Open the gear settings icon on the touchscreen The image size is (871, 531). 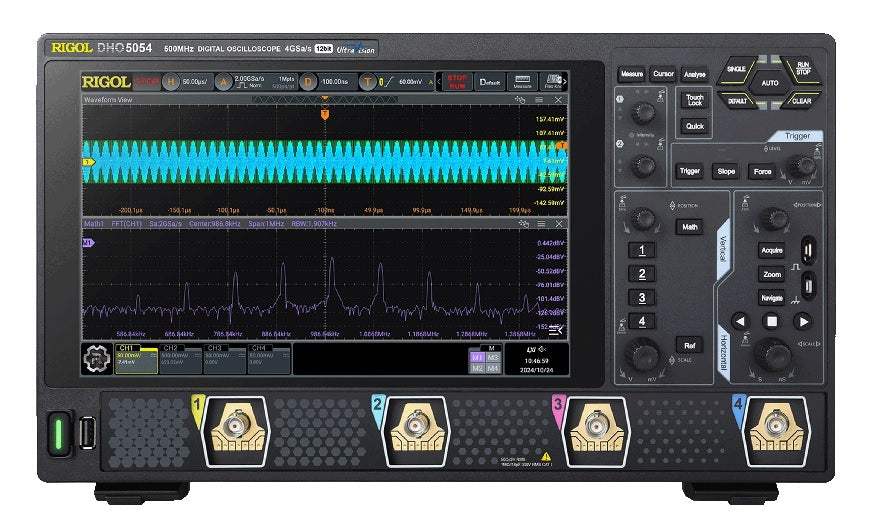[x=97, y=358]
